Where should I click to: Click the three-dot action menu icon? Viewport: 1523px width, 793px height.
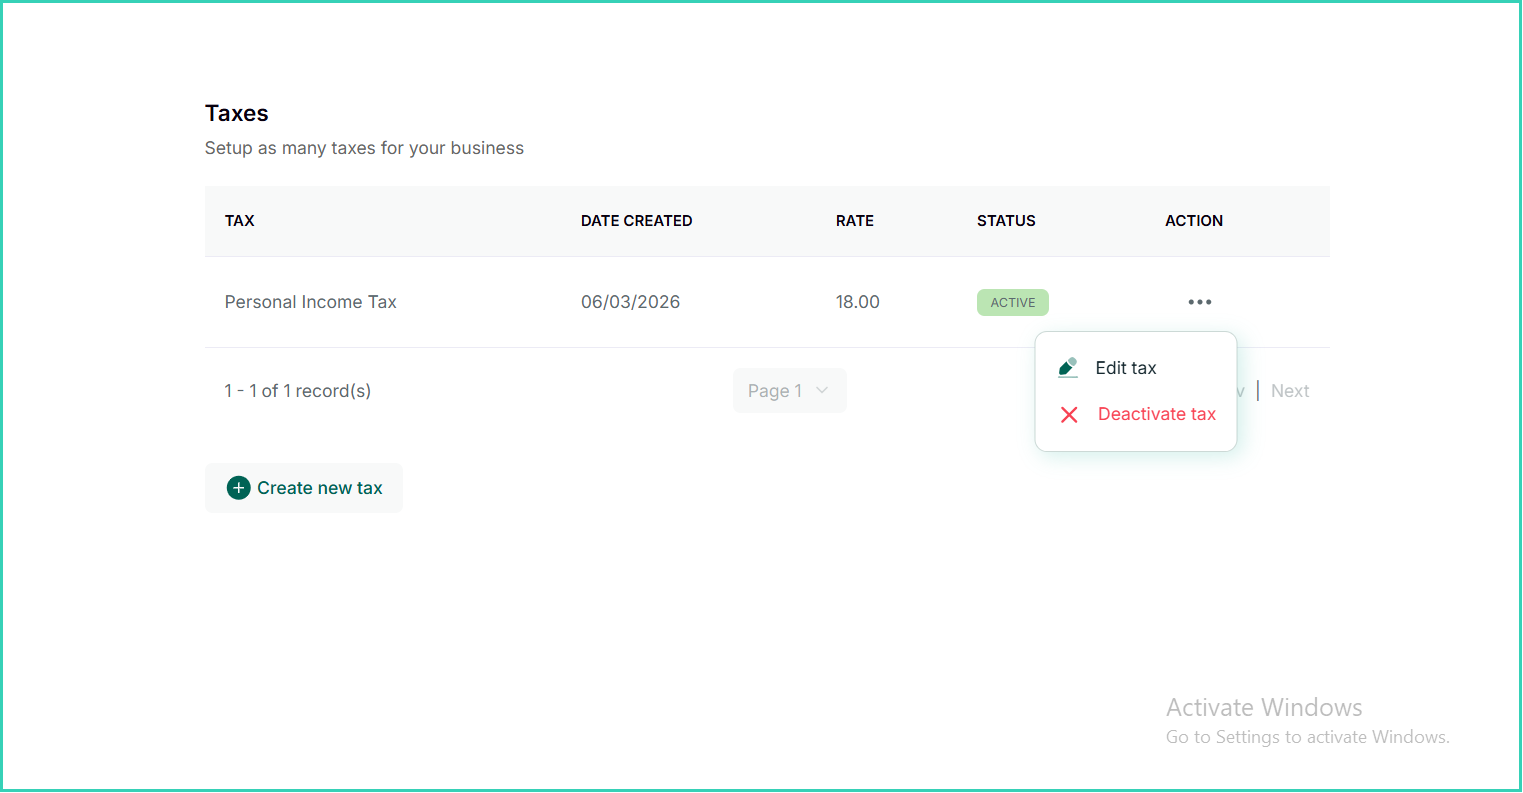pos(1200,302)
